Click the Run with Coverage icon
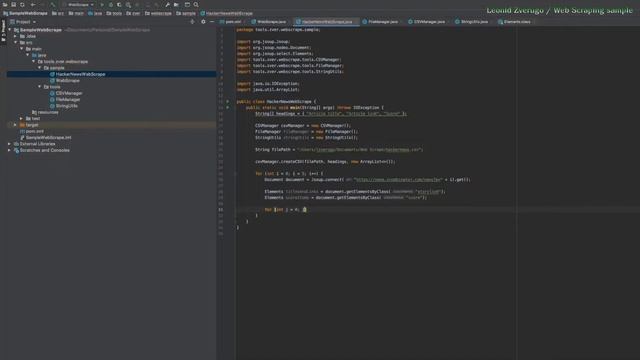 click(x=119, y=5)
